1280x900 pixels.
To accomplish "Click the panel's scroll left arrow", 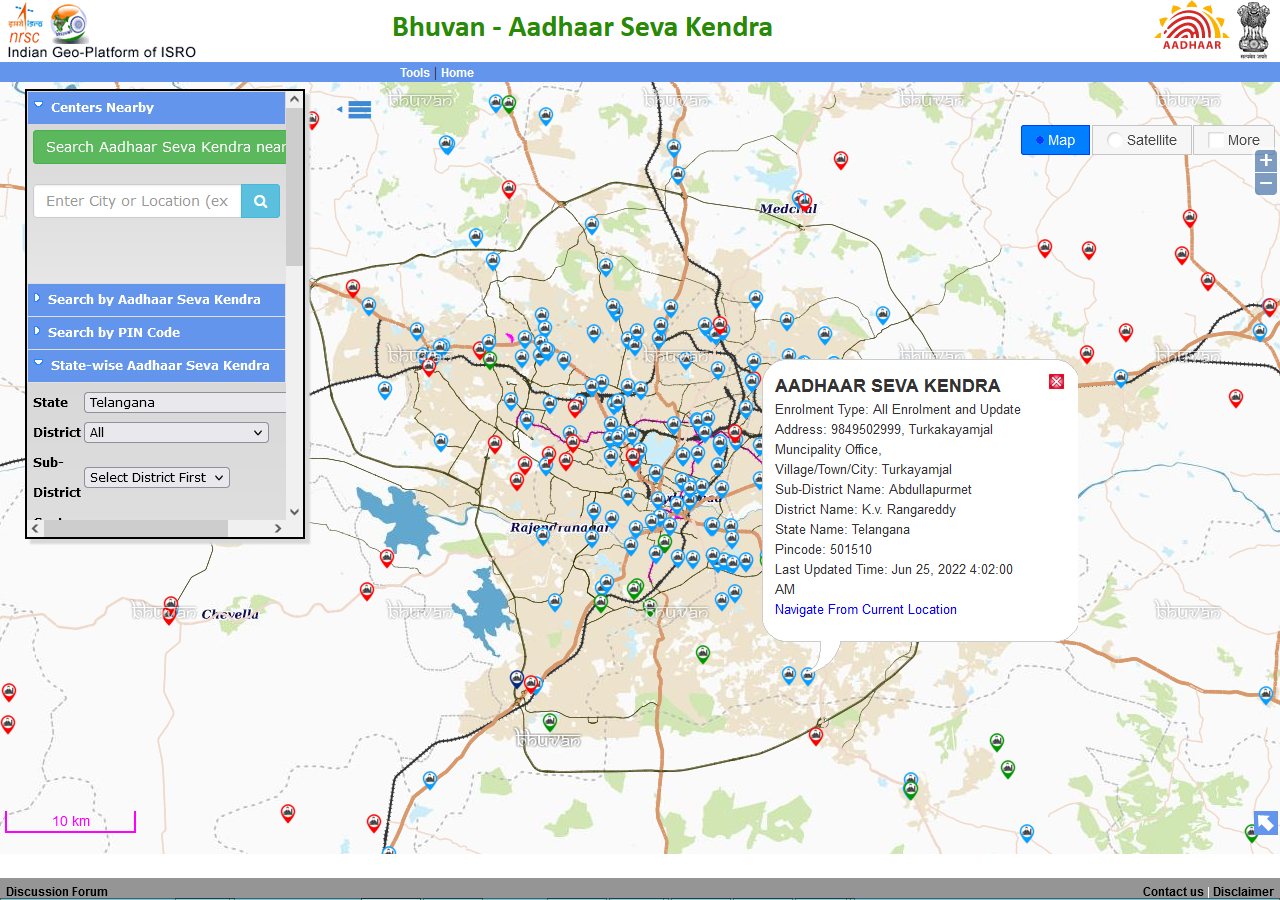I will click(36, 528).
